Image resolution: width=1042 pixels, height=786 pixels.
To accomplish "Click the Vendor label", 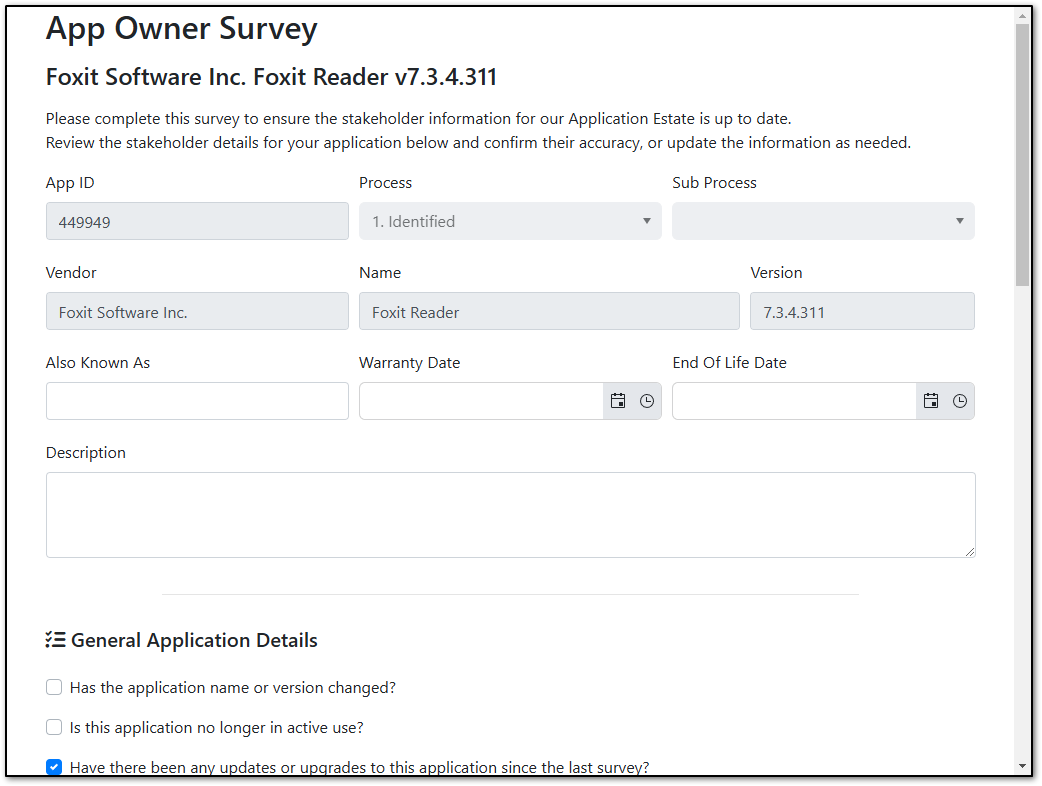I will pos(71,272).
